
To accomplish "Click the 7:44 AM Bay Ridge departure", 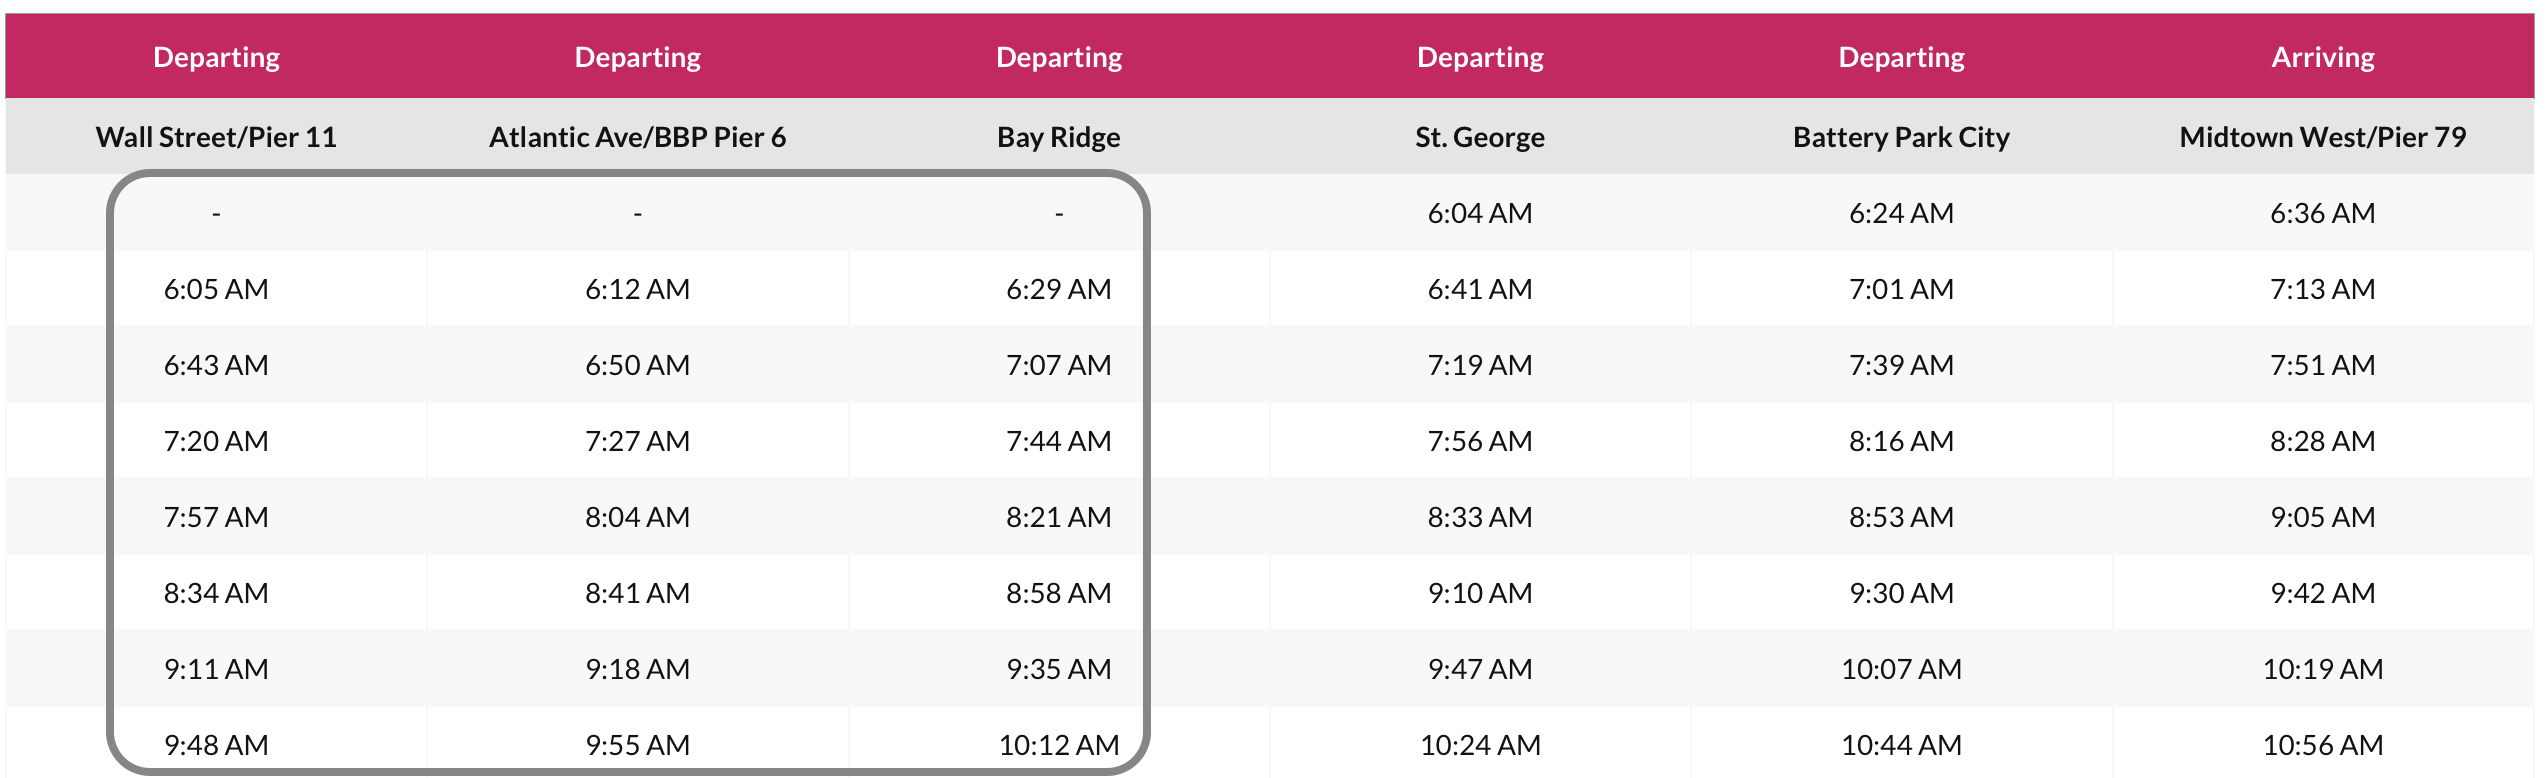I will (1058, 441).
